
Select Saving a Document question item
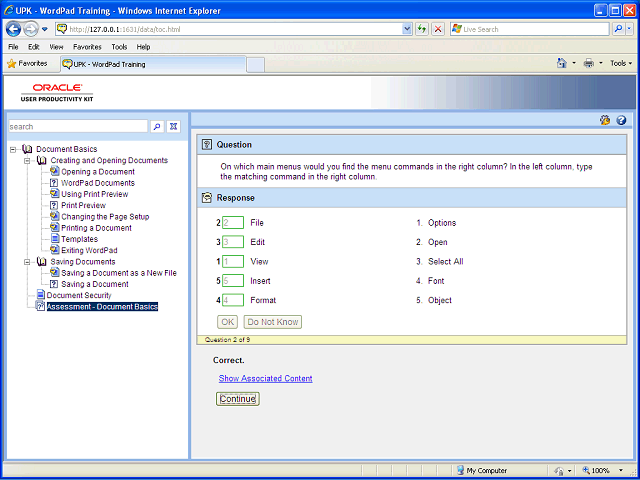[x=95, y=284]
